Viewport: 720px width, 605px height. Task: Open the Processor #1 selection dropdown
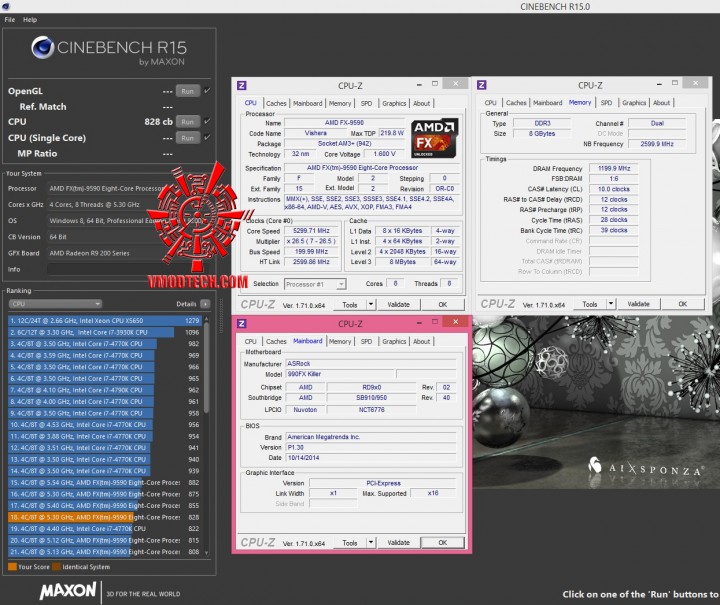[x=315, y=284]
